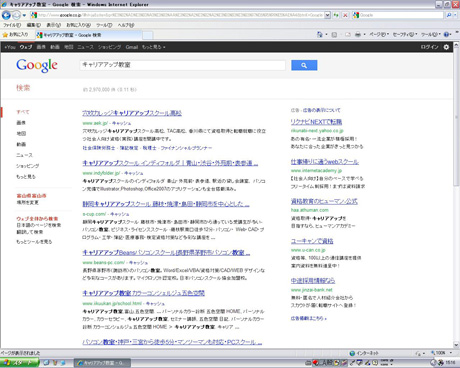
Task: Open the ヘルプ(H) menu
Action: 126,25
